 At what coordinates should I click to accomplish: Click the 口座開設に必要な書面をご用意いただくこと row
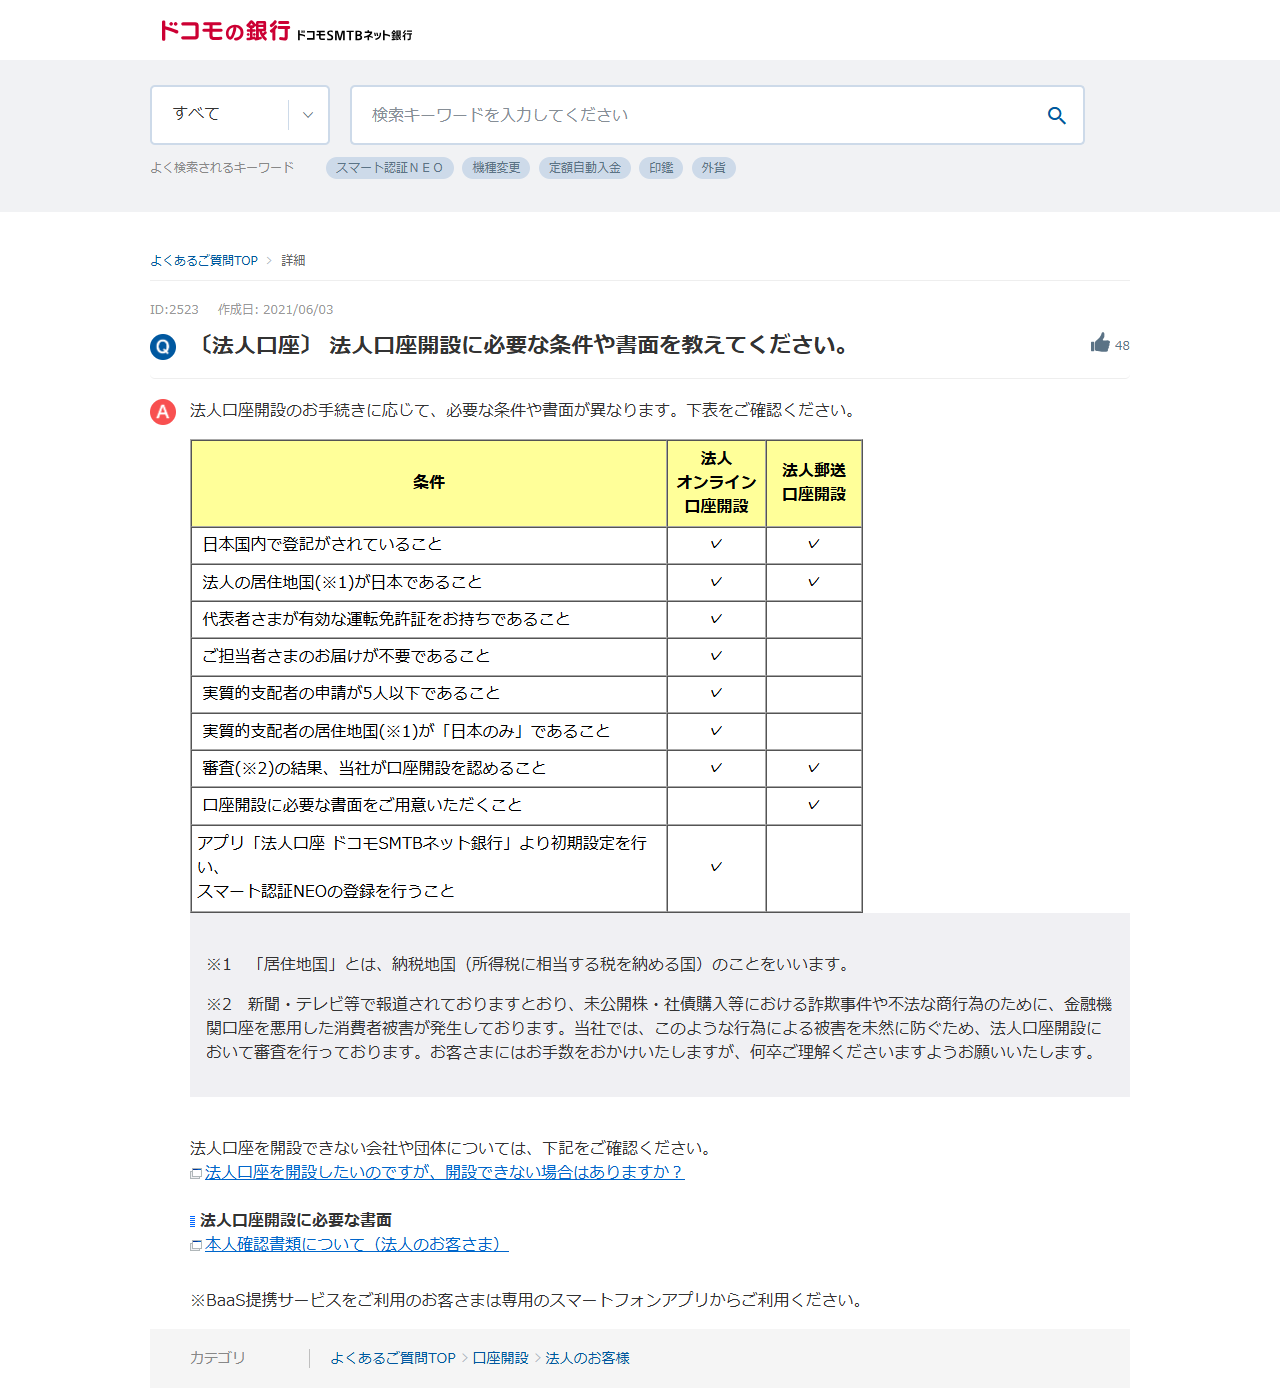click(526, 806)
